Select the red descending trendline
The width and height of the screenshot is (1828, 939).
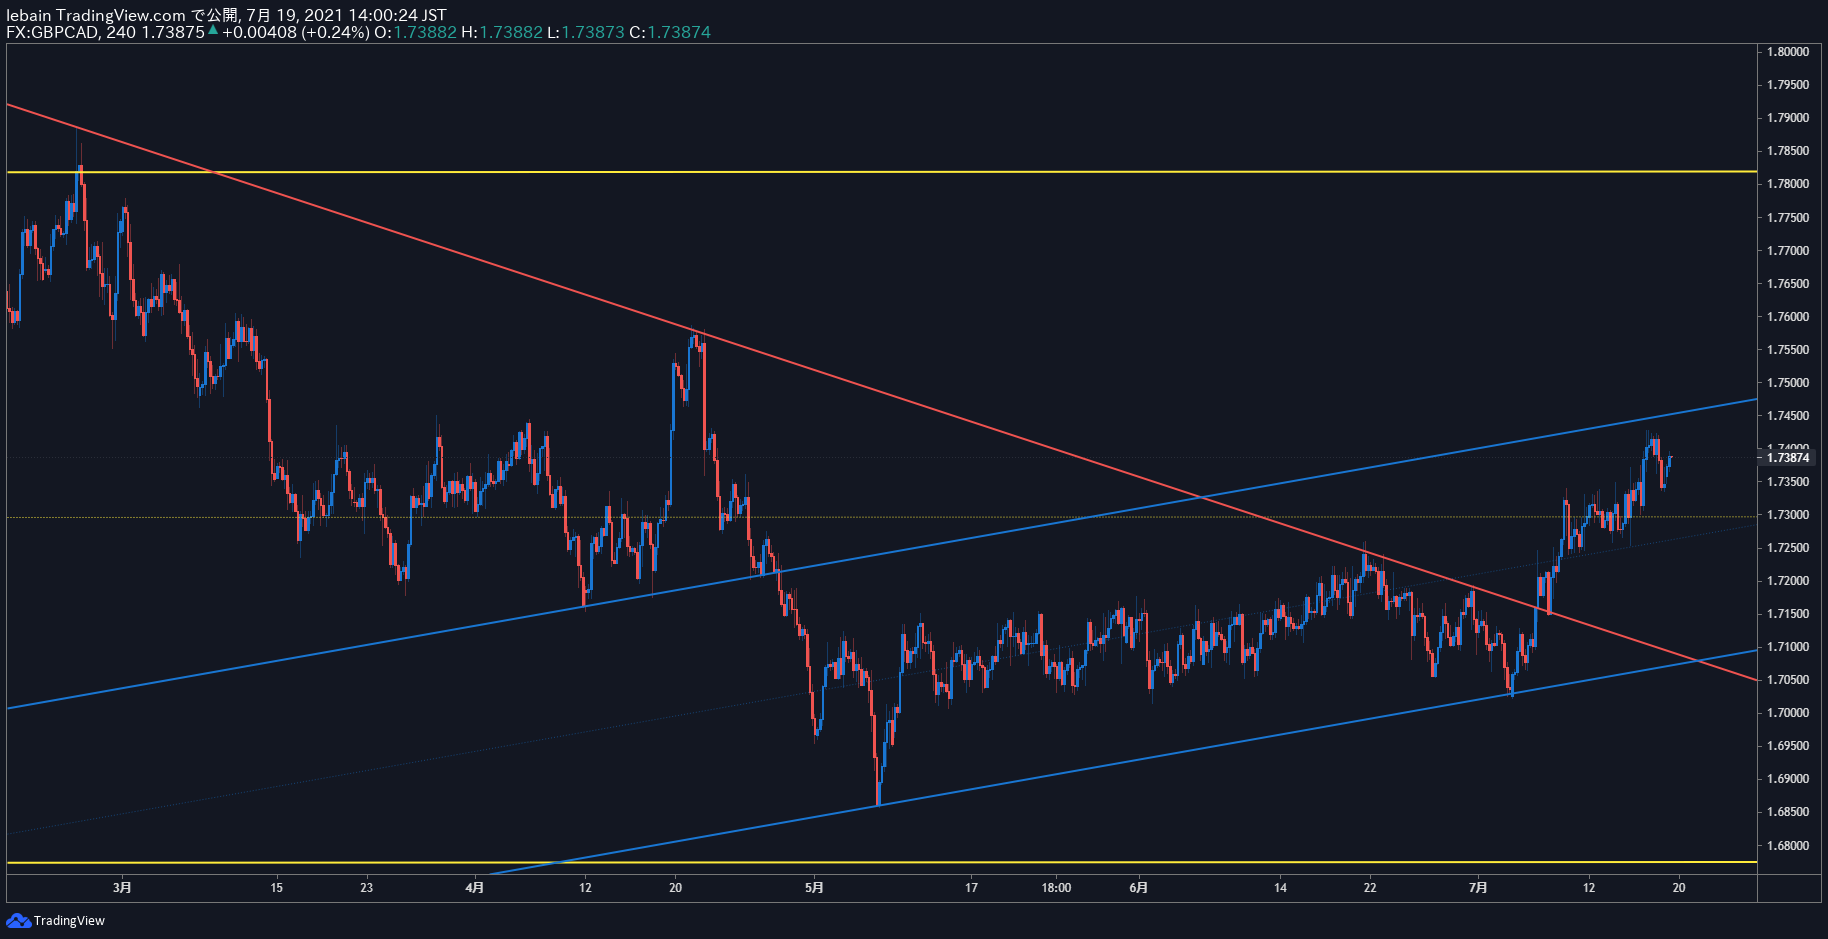880,391
